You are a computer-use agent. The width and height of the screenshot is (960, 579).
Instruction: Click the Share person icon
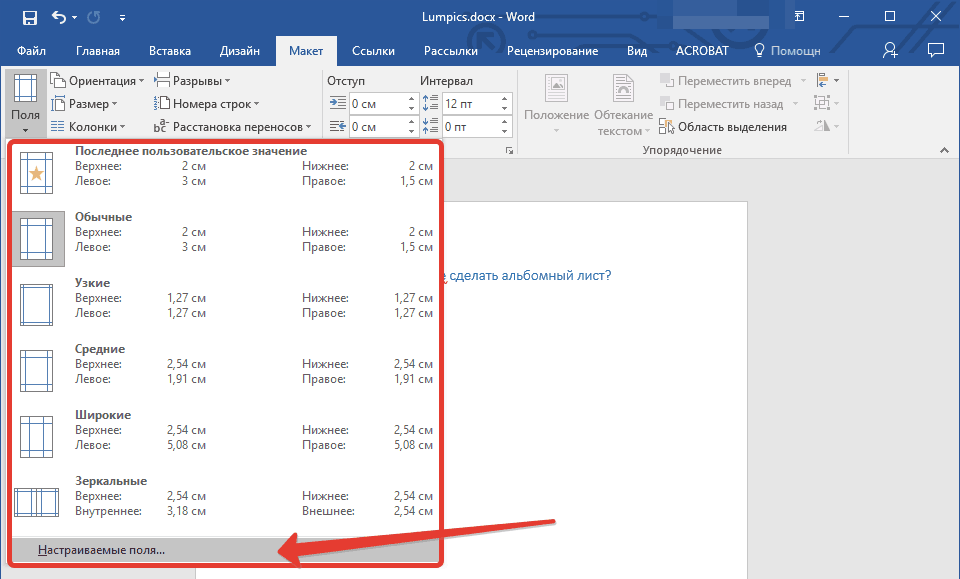[x=890, y=50]
